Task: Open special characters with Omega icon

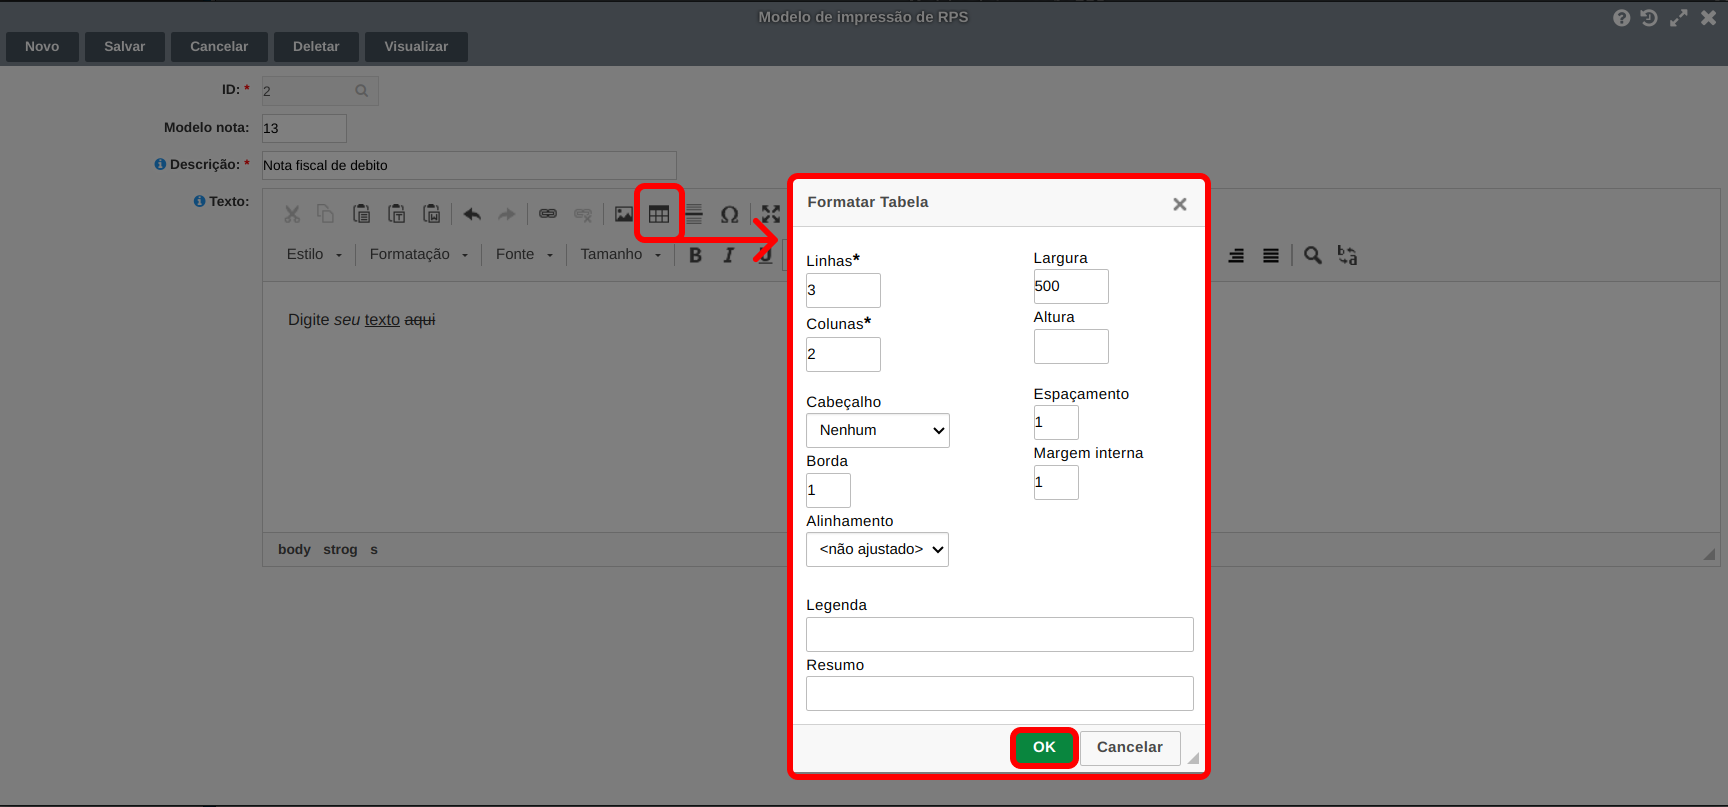Action: 730,214
